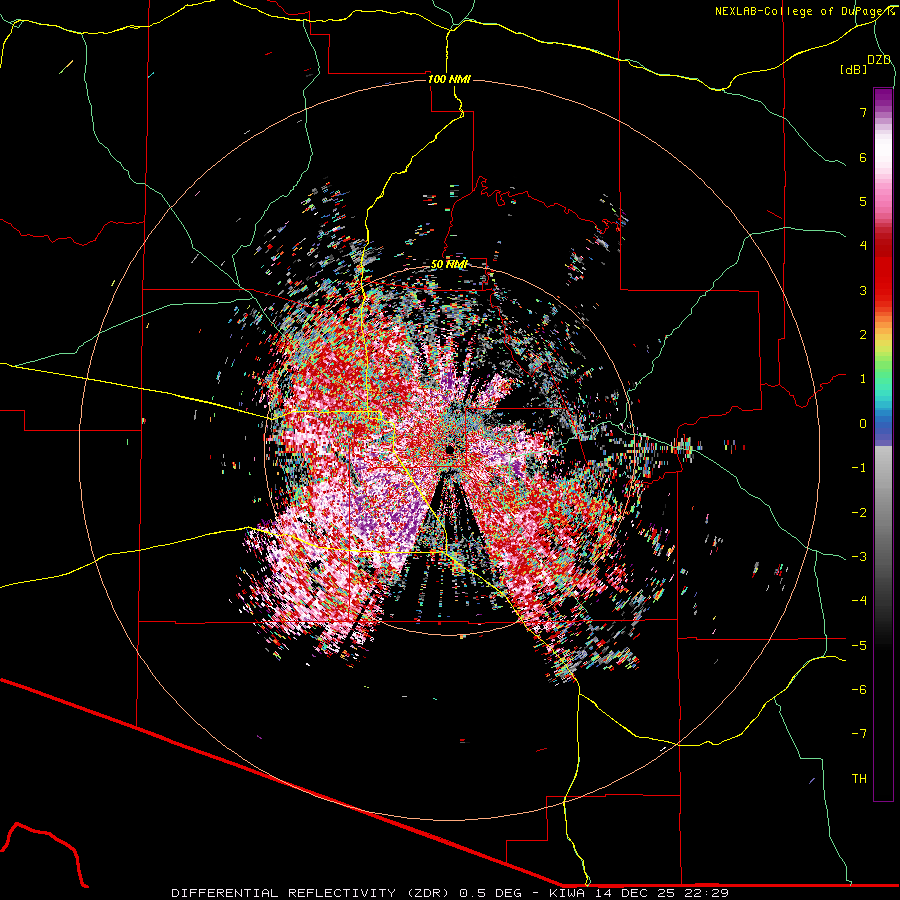The width and height of the screenshot is (900, 900).
Task: Click the black radar site dot at the center
Action: pyautogui.click(x=449, y=449)
